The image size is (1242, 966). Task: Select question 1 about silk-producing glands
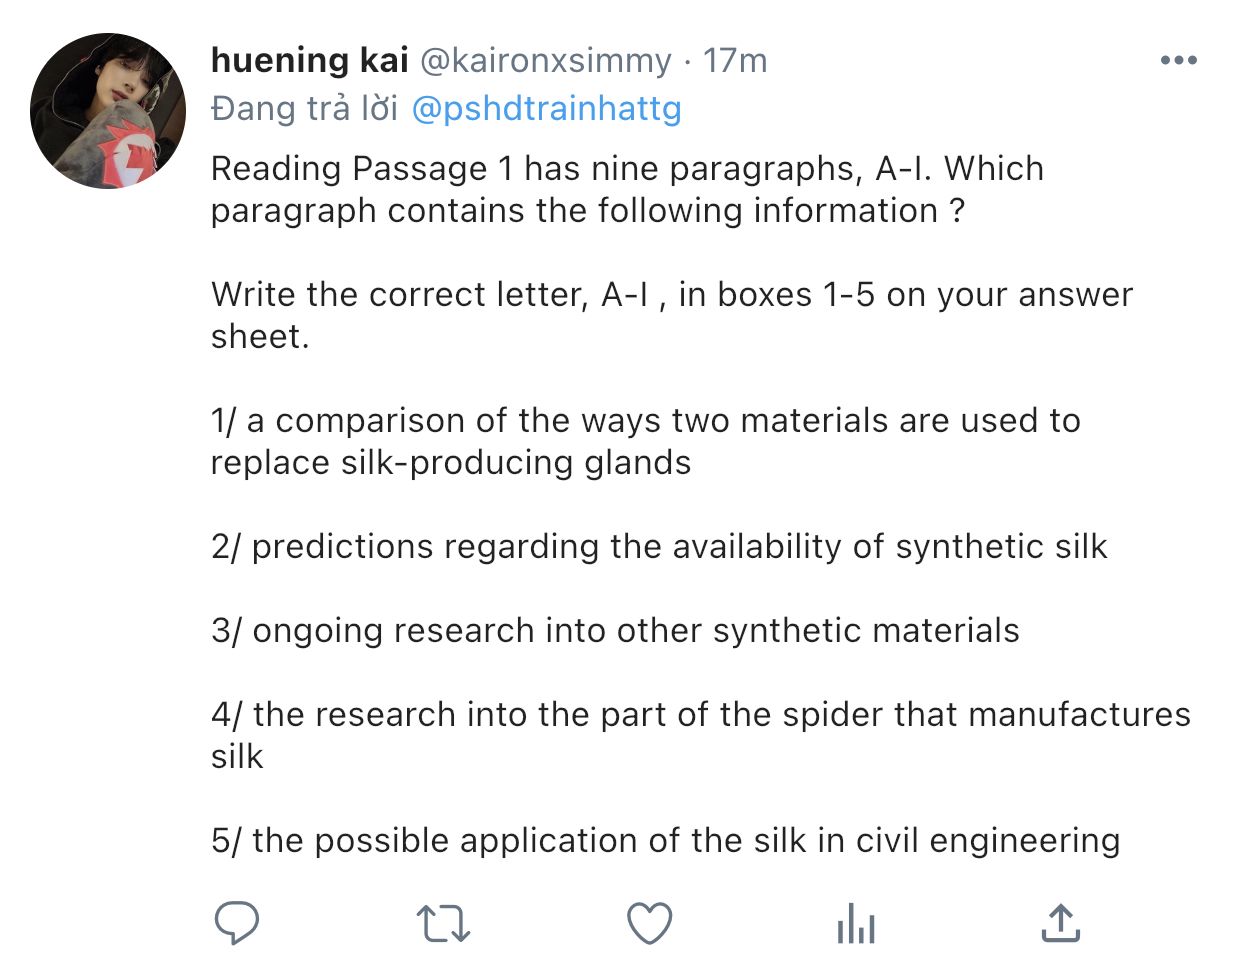[645, 441]
